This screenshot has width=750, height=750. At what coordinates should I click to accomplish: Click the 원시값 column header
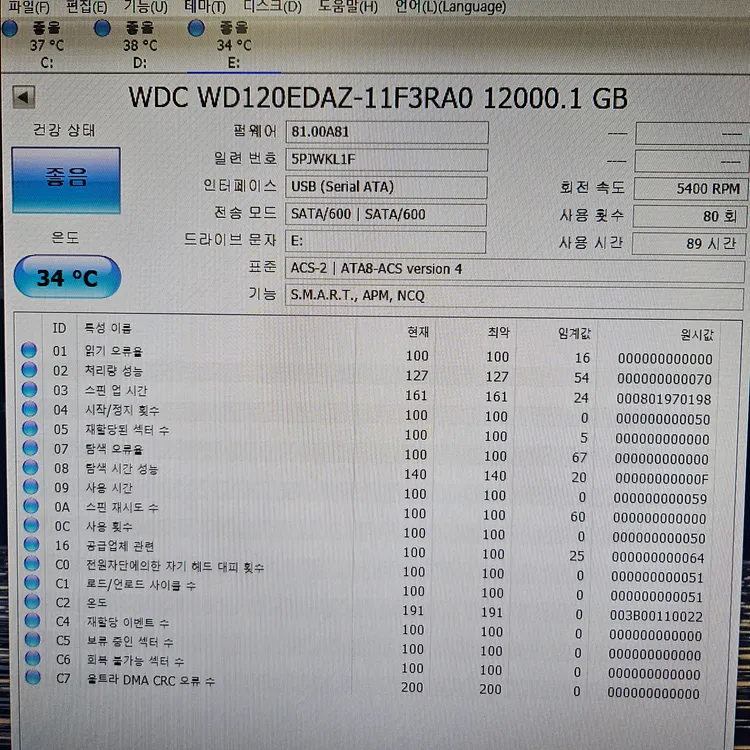pos(697,335)
